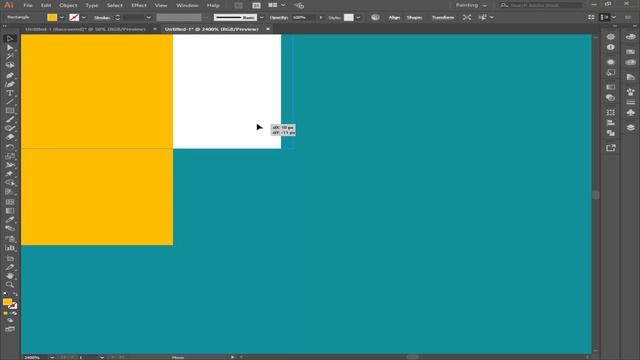Select the Lasso tool

coord(10,65)
